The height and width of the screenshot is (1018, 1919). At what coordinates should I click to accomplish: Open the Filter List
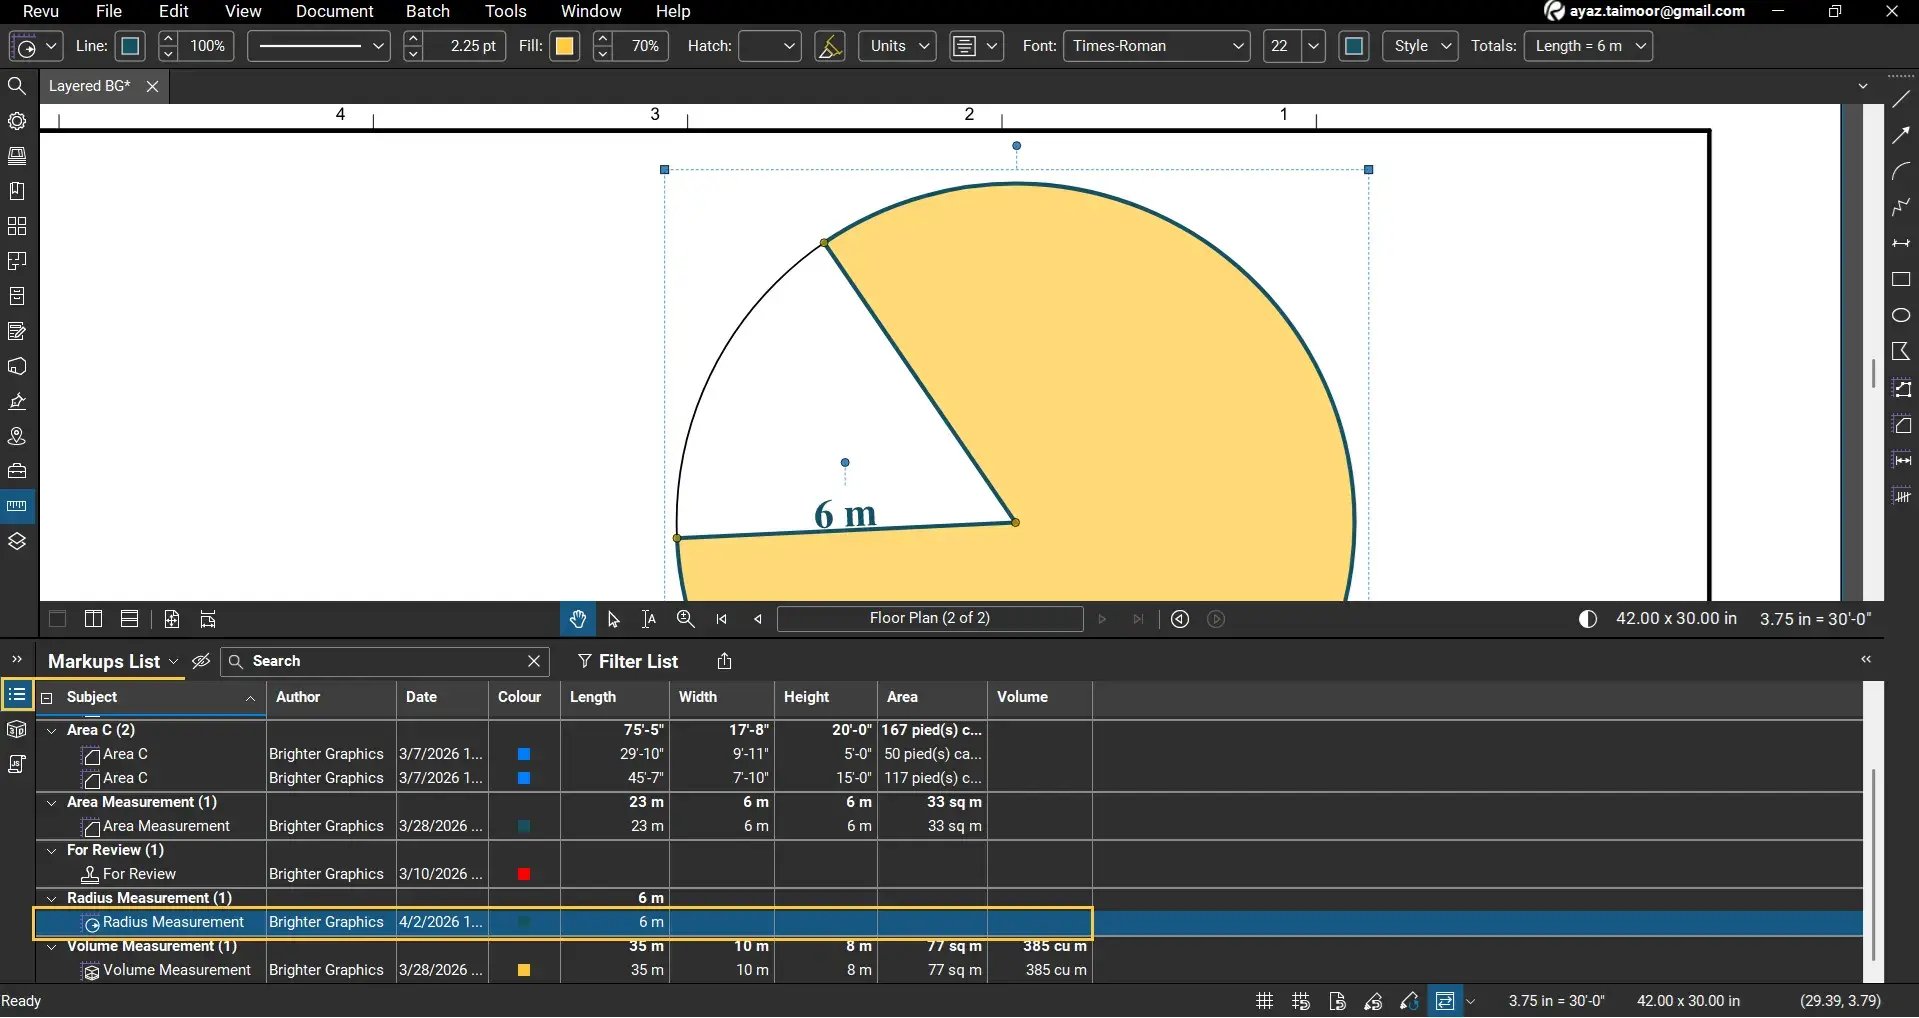click(x=628, y=661)
